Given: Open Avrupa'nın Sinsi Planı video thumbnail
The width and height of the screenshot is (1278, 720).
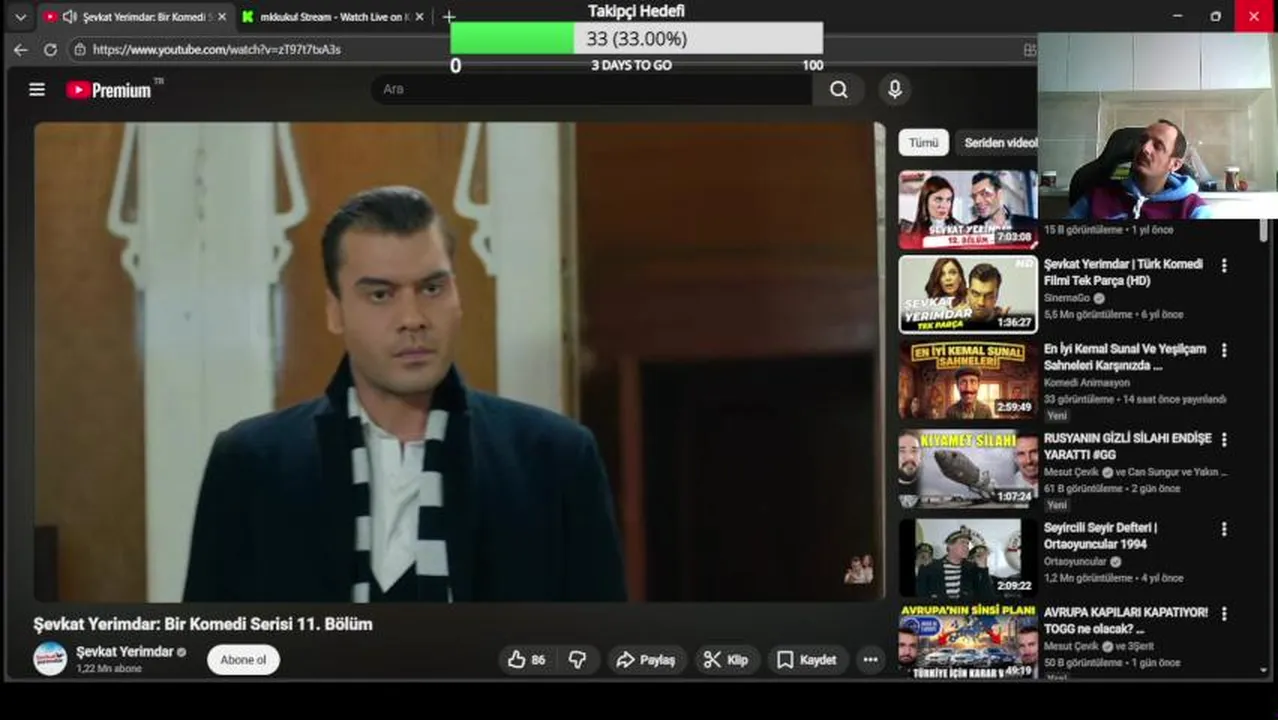Looking at the screenshot, I should (x=967, y=641).
